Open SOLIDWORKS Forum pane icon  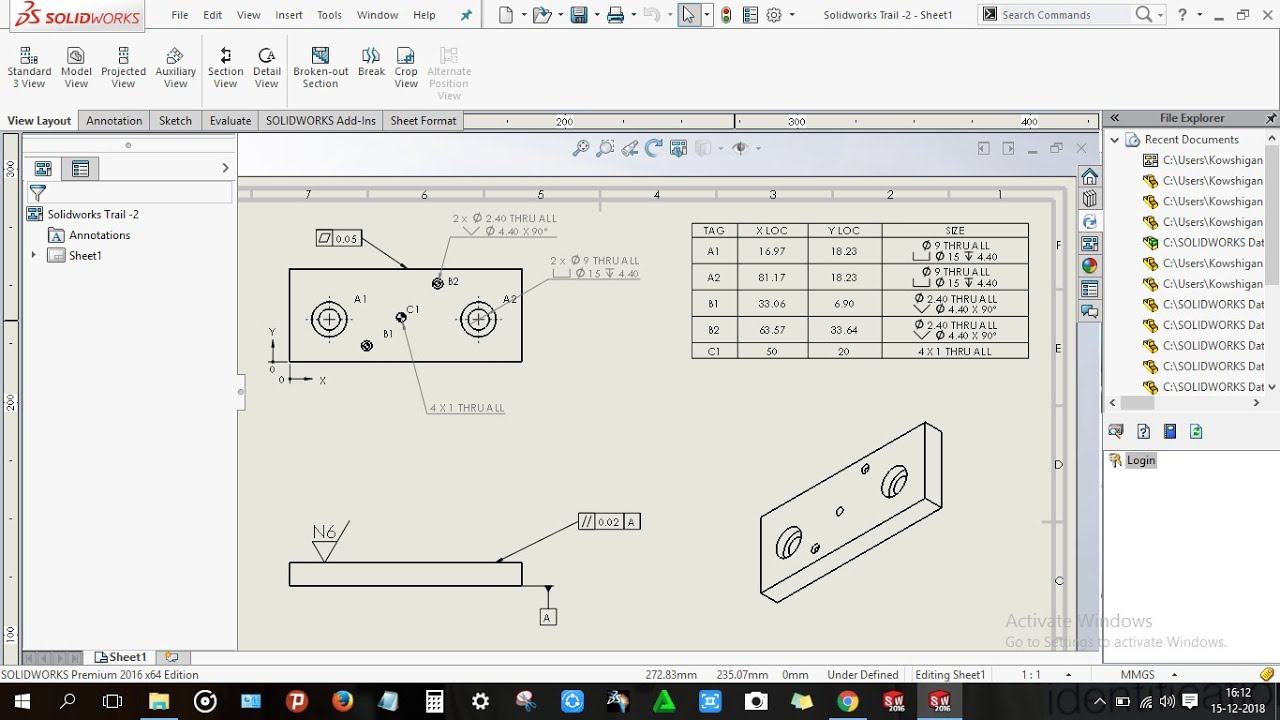coord(1090,311)
